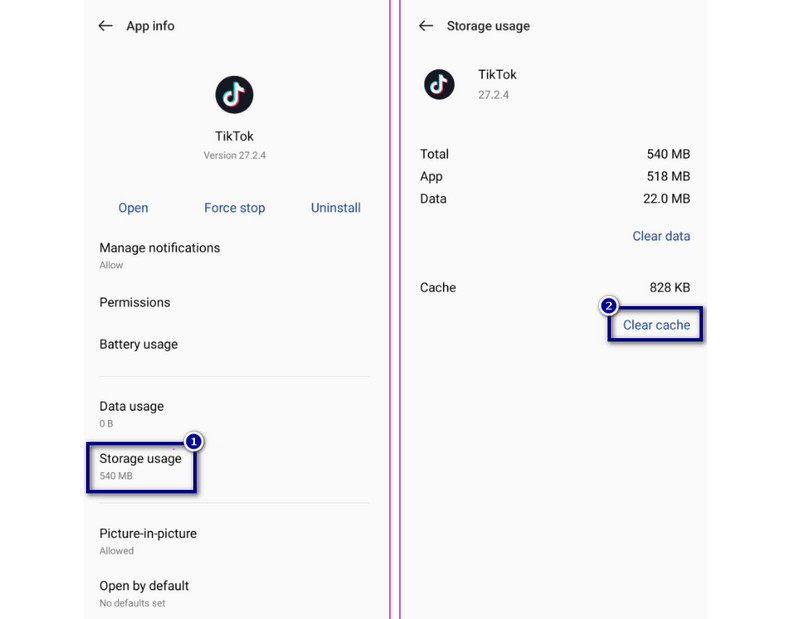Open Manage notifications settings
Image resolution: width=800 pixels, height=619 pixels.
tap(159, 254)
